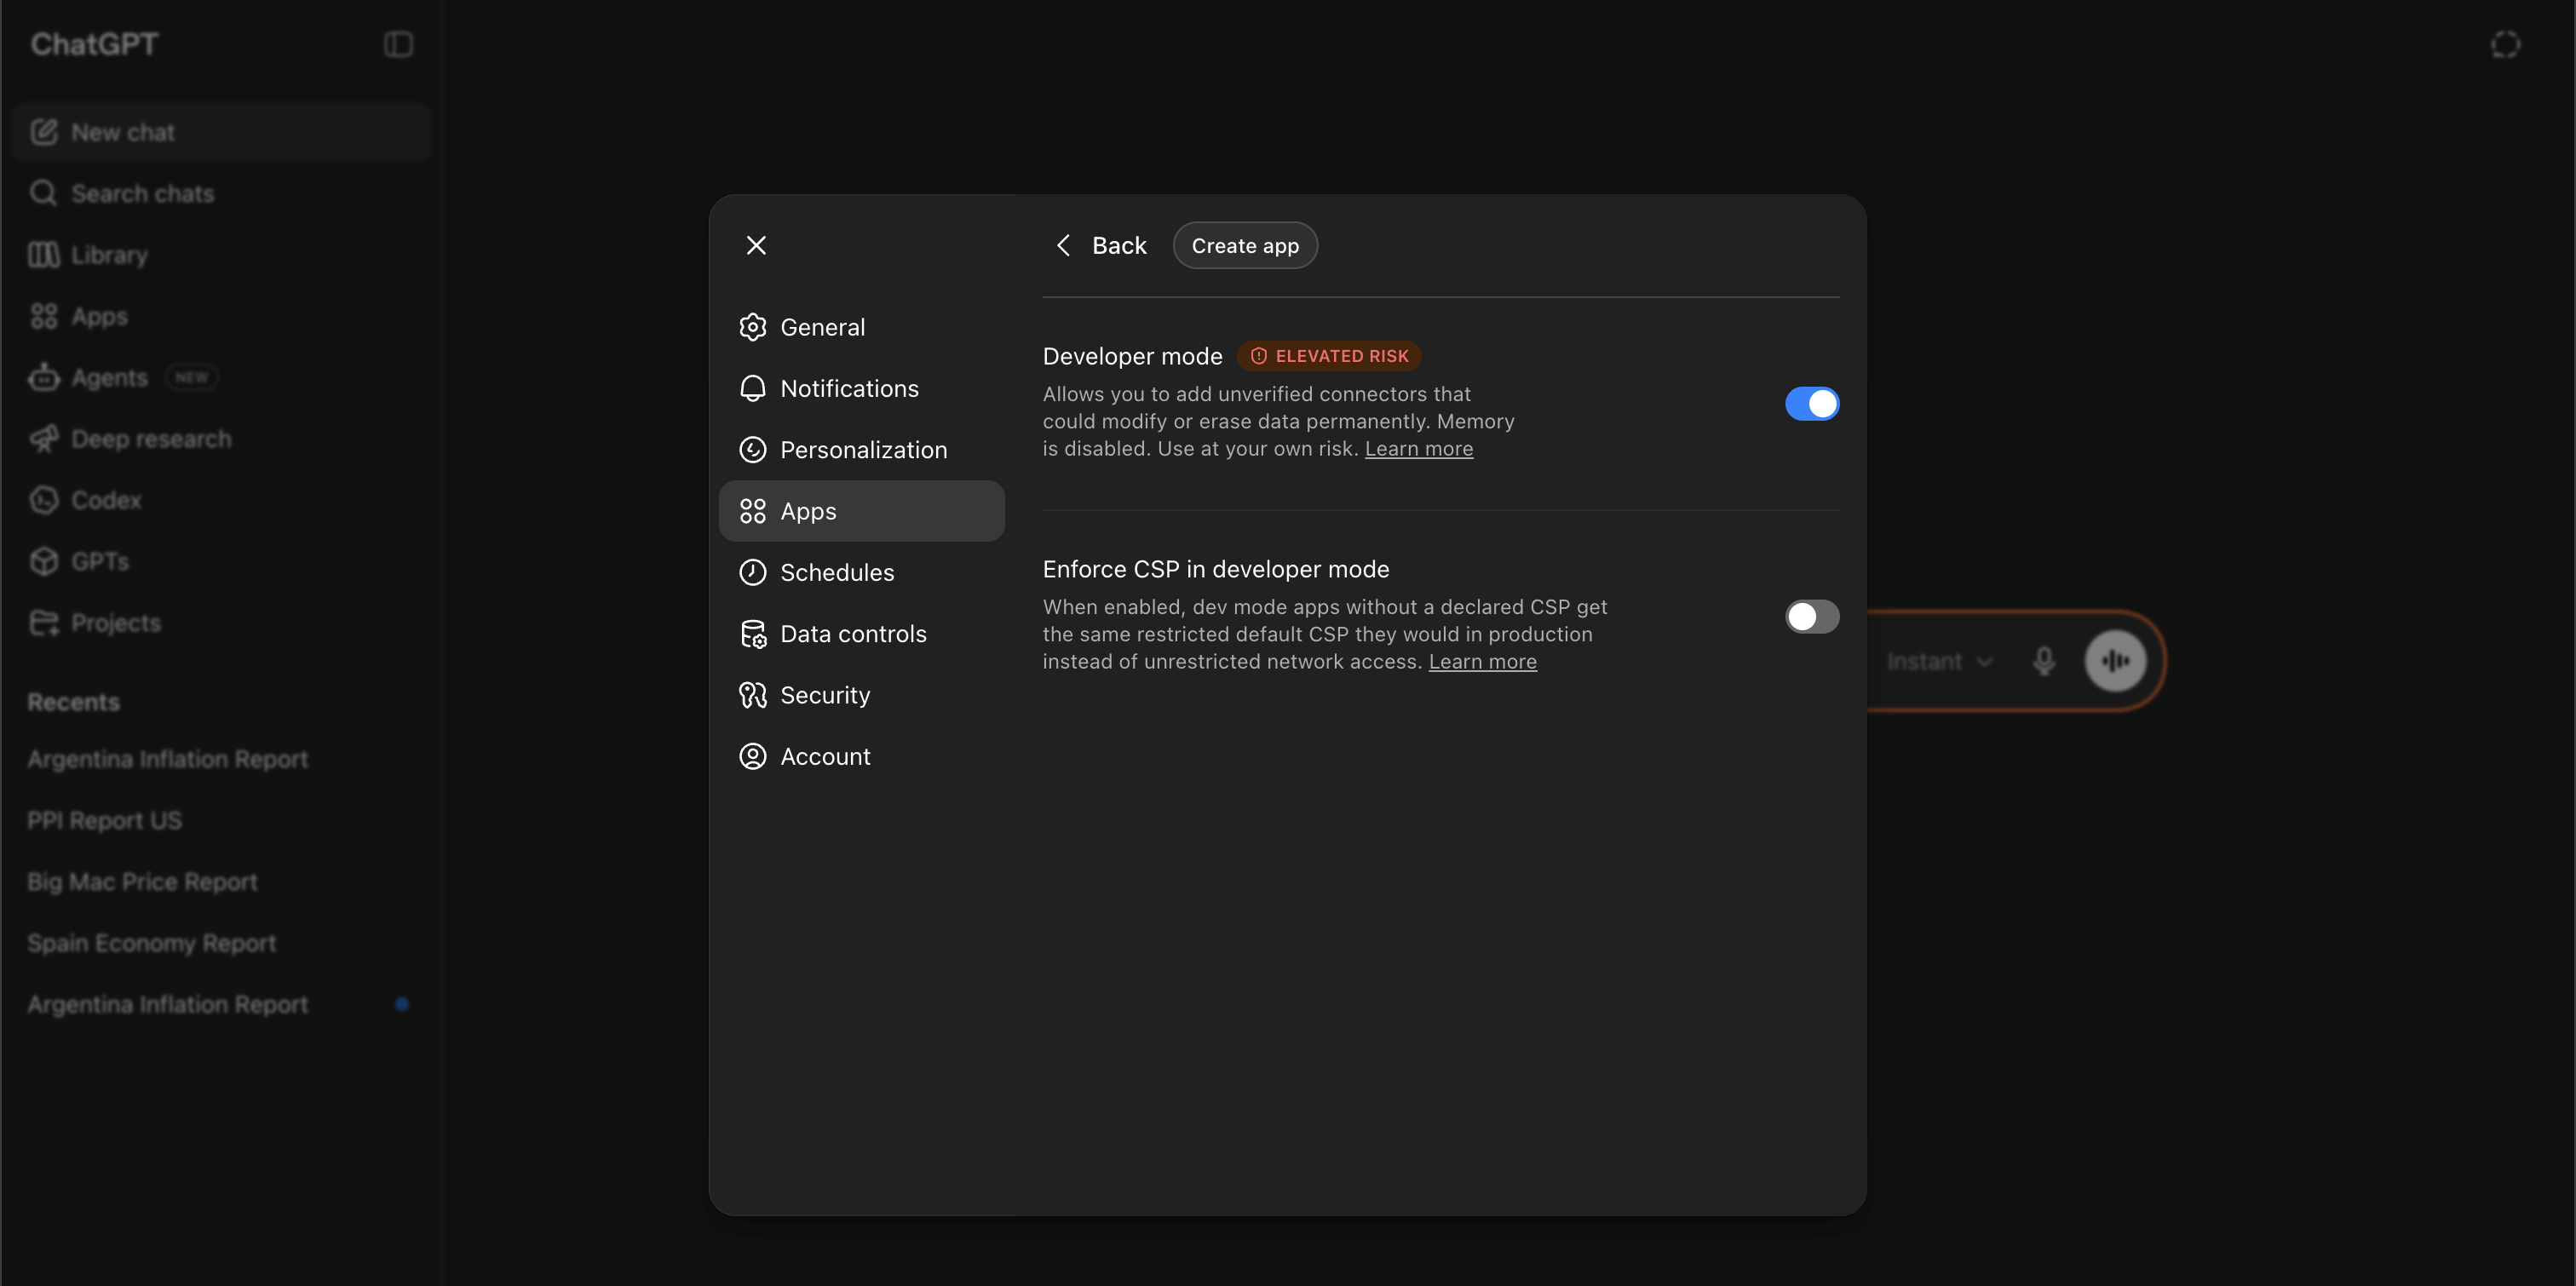Screen dimensions: 2576x1286
Task: Click the Search chats magnifier icon
Action: (43, 193)
